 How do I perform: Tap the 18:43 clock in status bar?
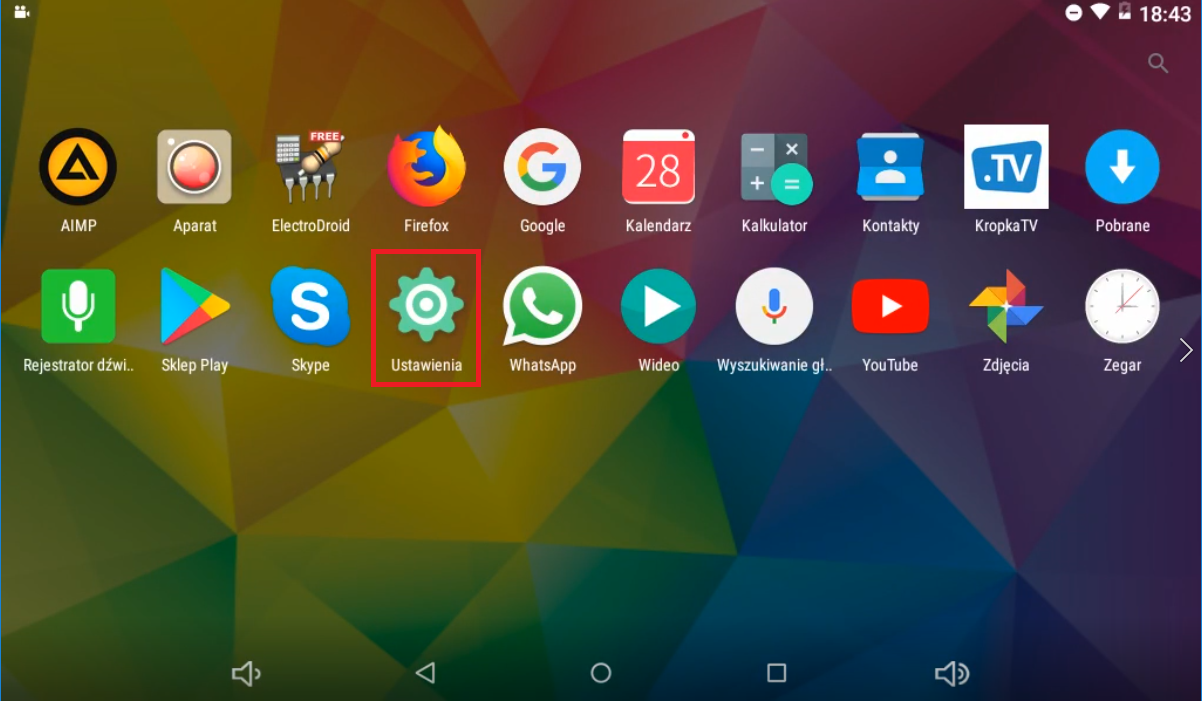click(1166, 14)
